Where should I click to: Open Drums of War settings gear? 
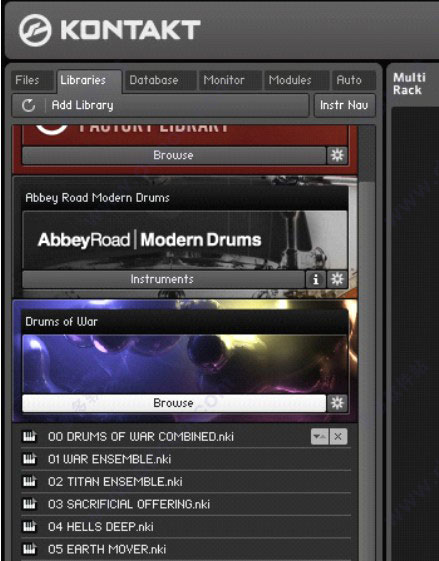point(337,403)
